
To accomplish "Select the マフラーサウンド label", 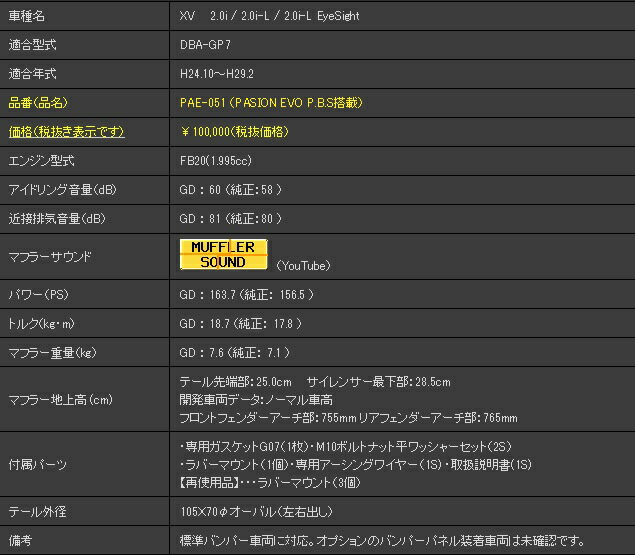I will point(50,256).
